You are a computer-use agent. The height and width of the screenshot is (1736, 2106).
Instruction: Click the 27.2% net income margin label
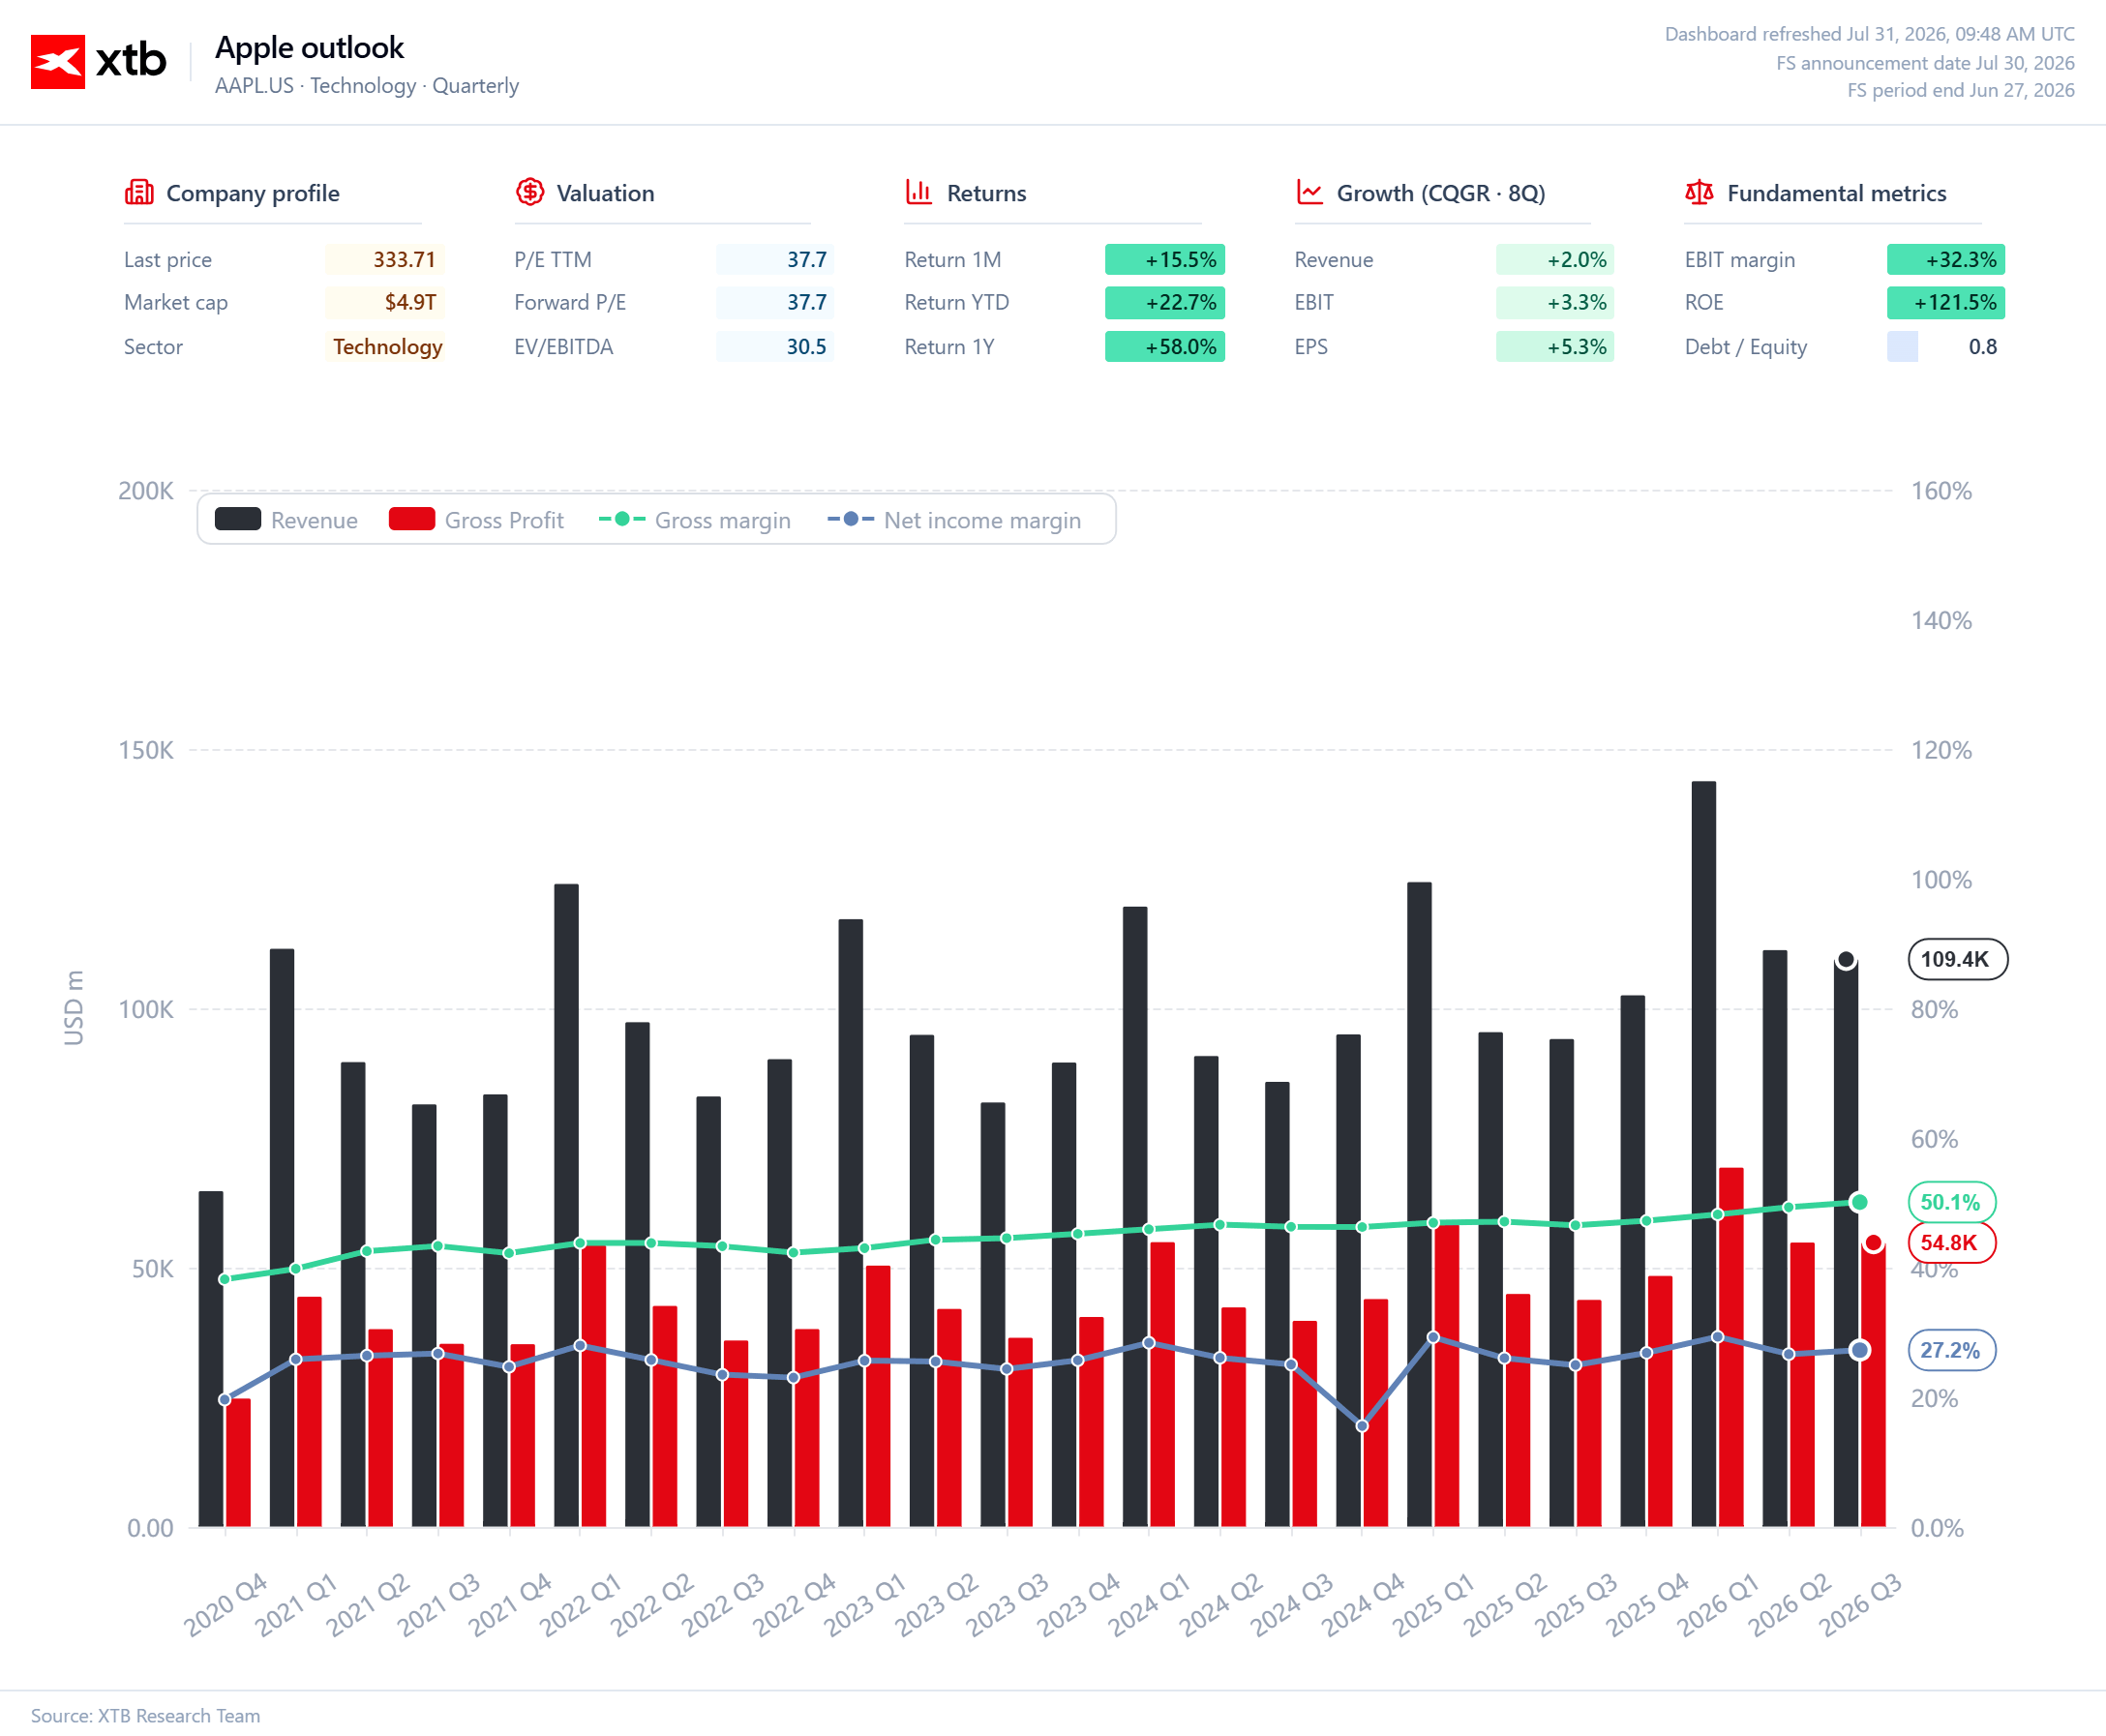point(1951,1350)
